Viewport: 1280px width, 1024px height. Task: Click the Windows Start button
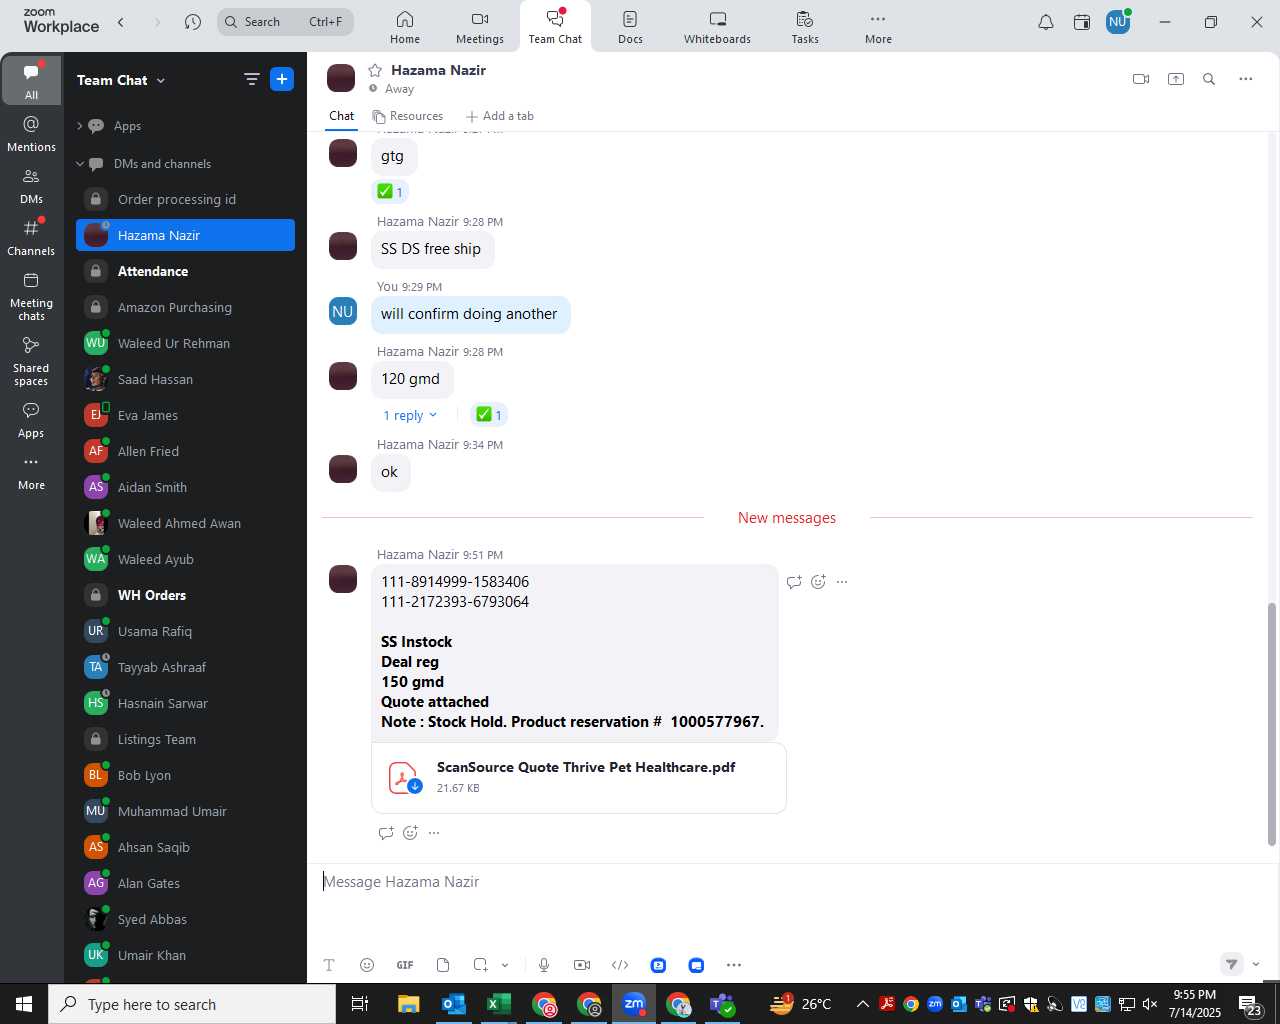[x=24, y=1004]
